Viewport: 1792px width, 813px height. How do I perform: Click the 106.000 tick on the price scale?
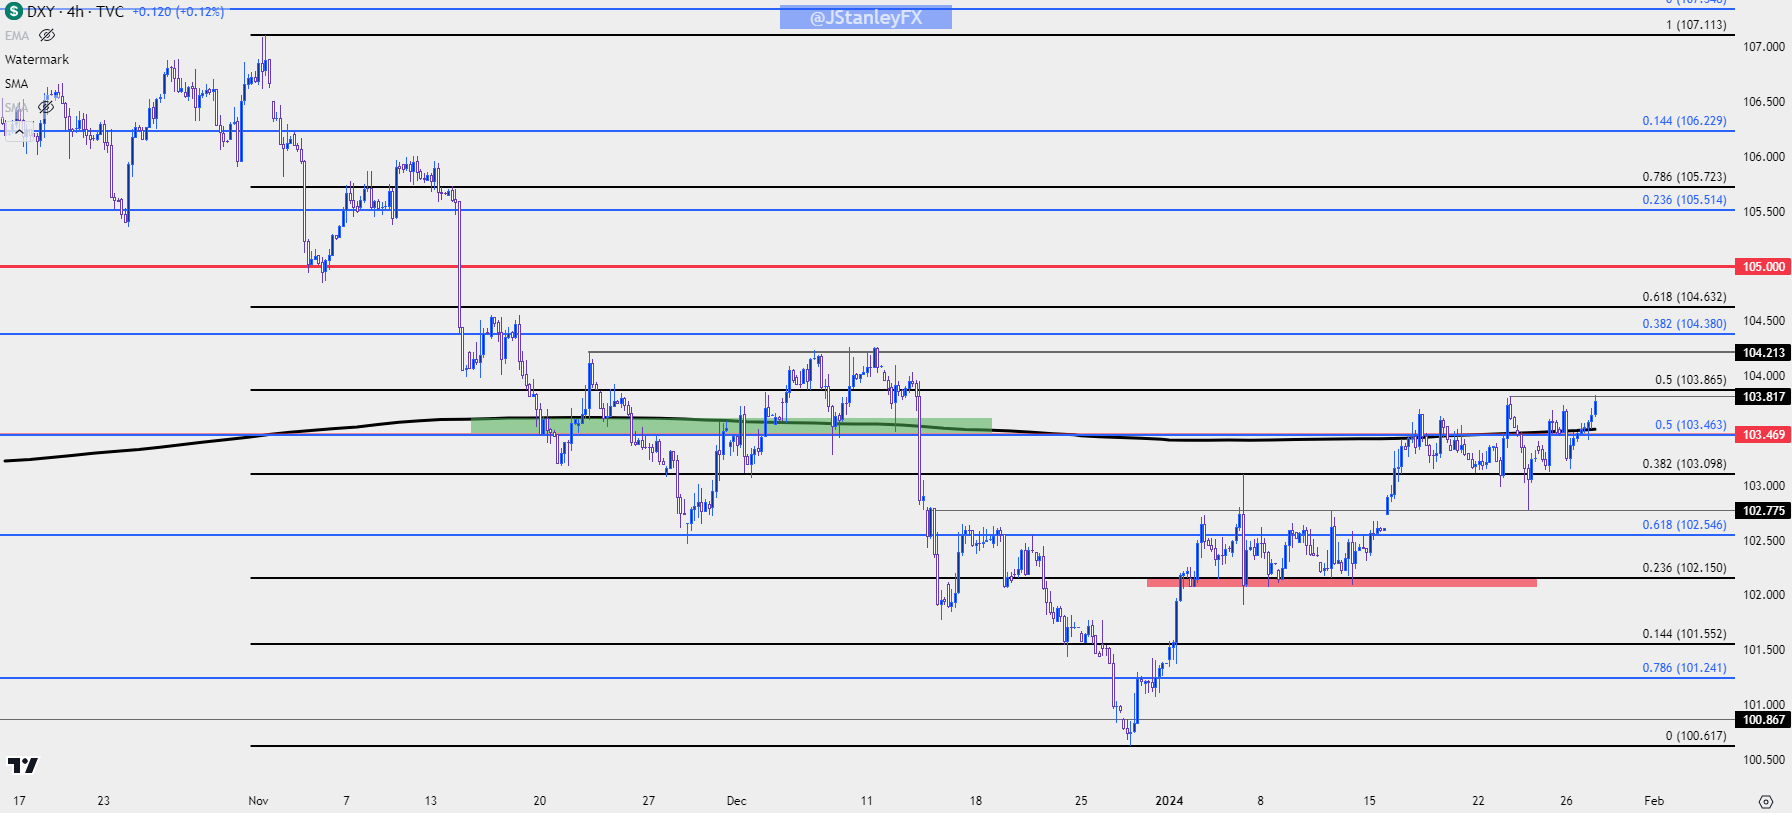1764,157
